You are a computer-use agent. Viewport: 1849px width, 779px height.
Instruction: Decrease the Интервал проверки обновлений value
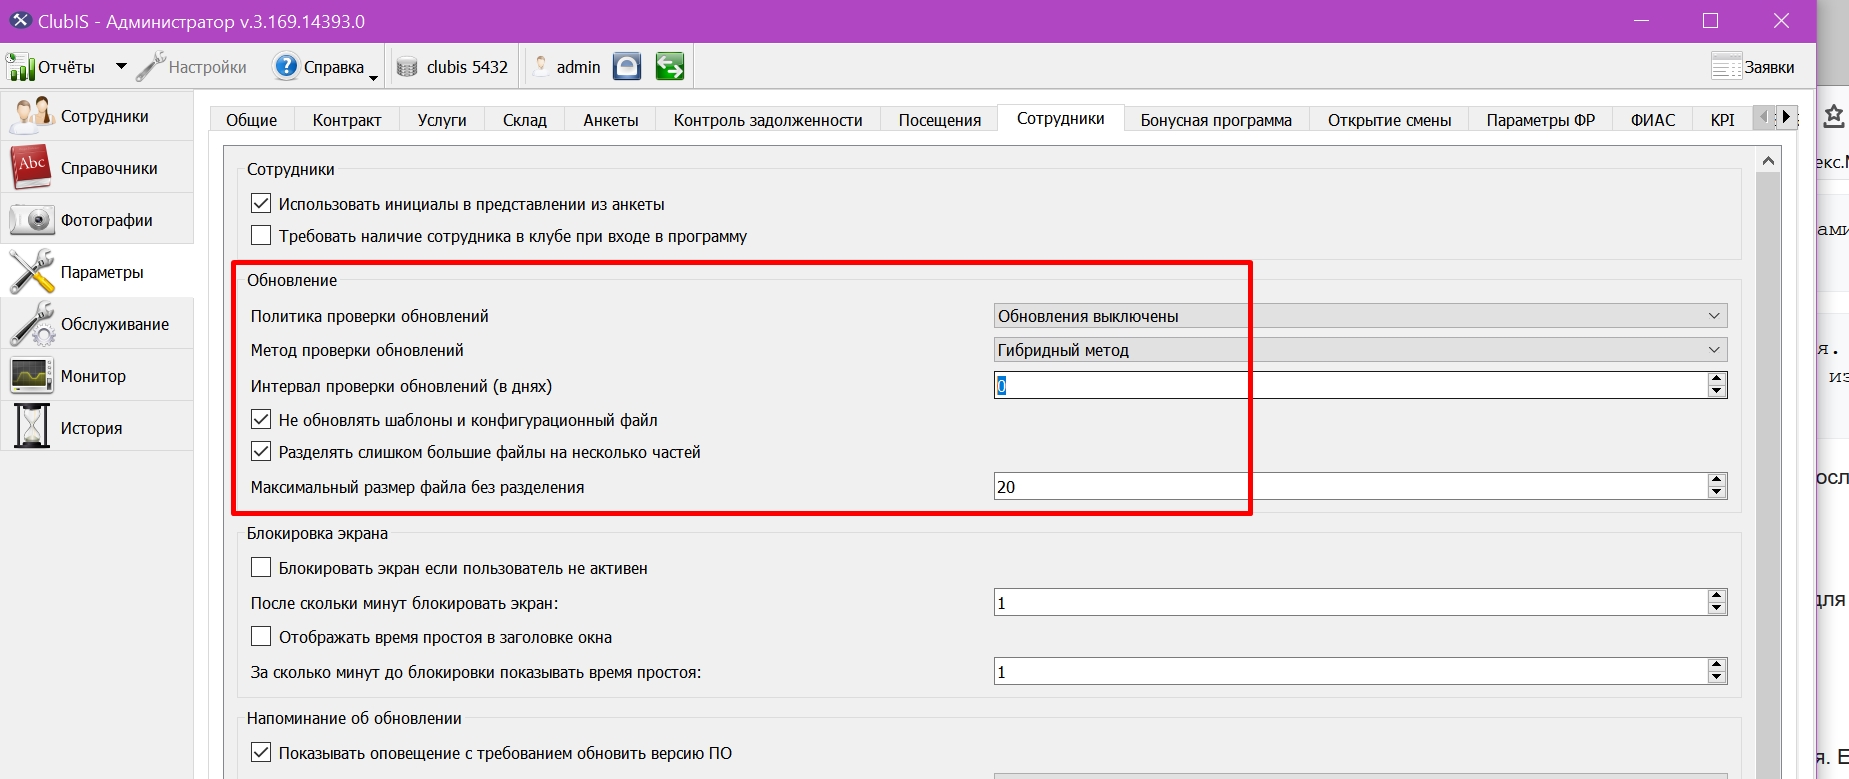(1717, 391)
